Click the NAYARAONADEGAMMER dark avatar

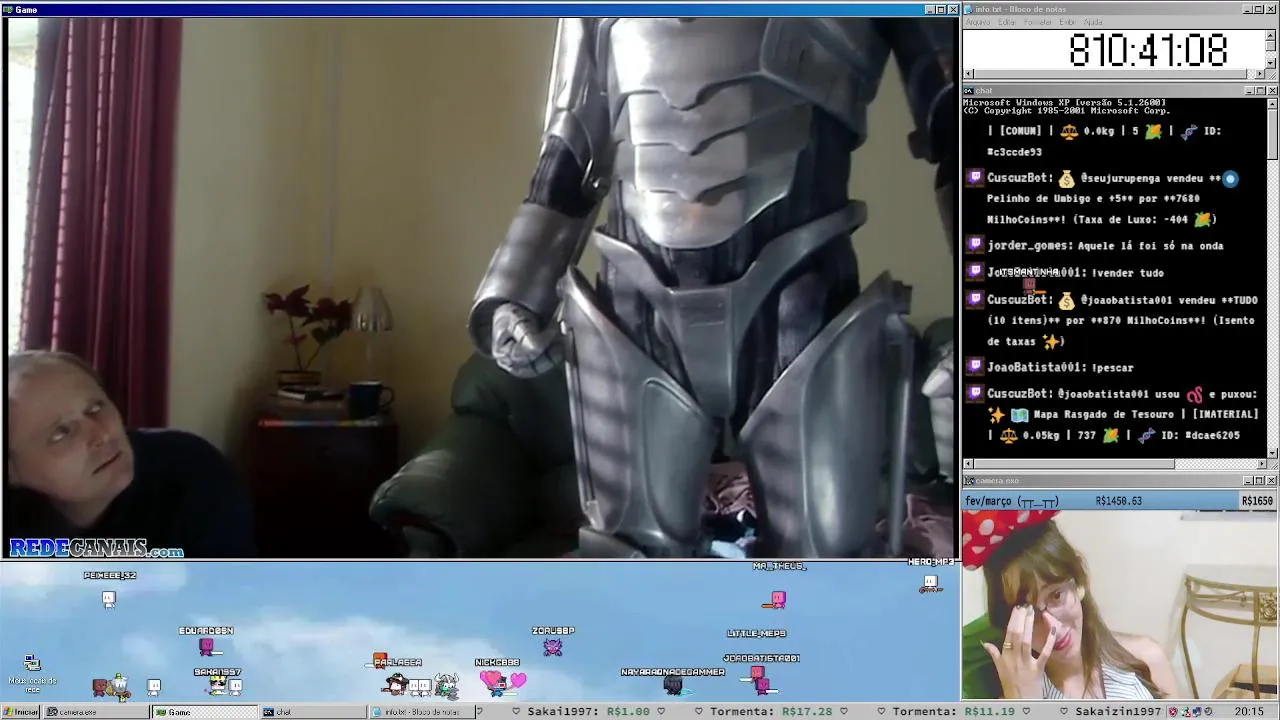pos(672,685)
